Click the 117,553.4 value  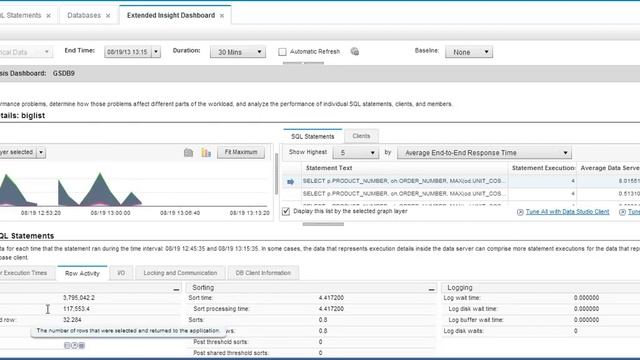[x=76, y=309]
